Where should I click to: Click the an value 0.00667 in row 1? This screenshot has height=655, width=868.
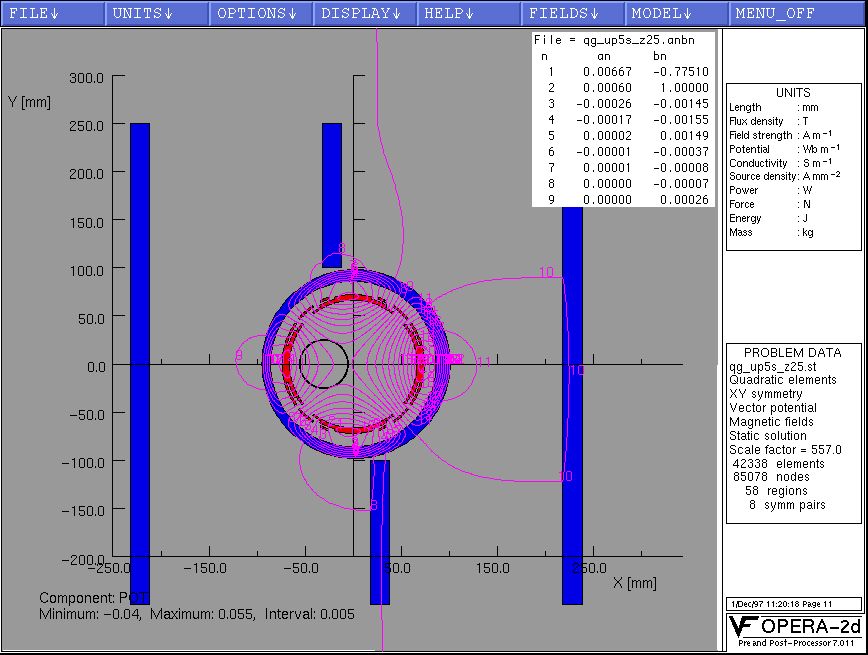607,71
